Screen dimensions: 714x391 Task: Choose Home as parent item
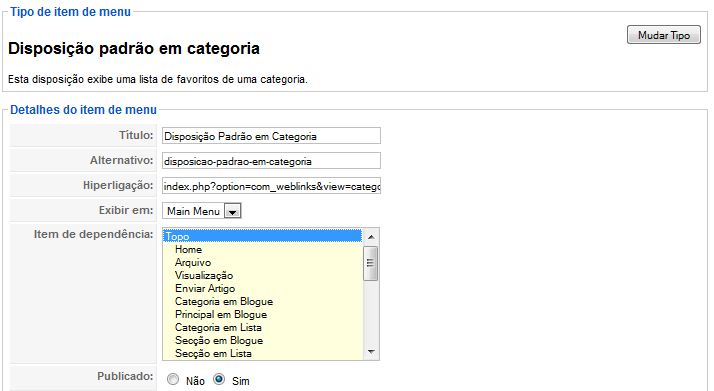coord(263,249)
